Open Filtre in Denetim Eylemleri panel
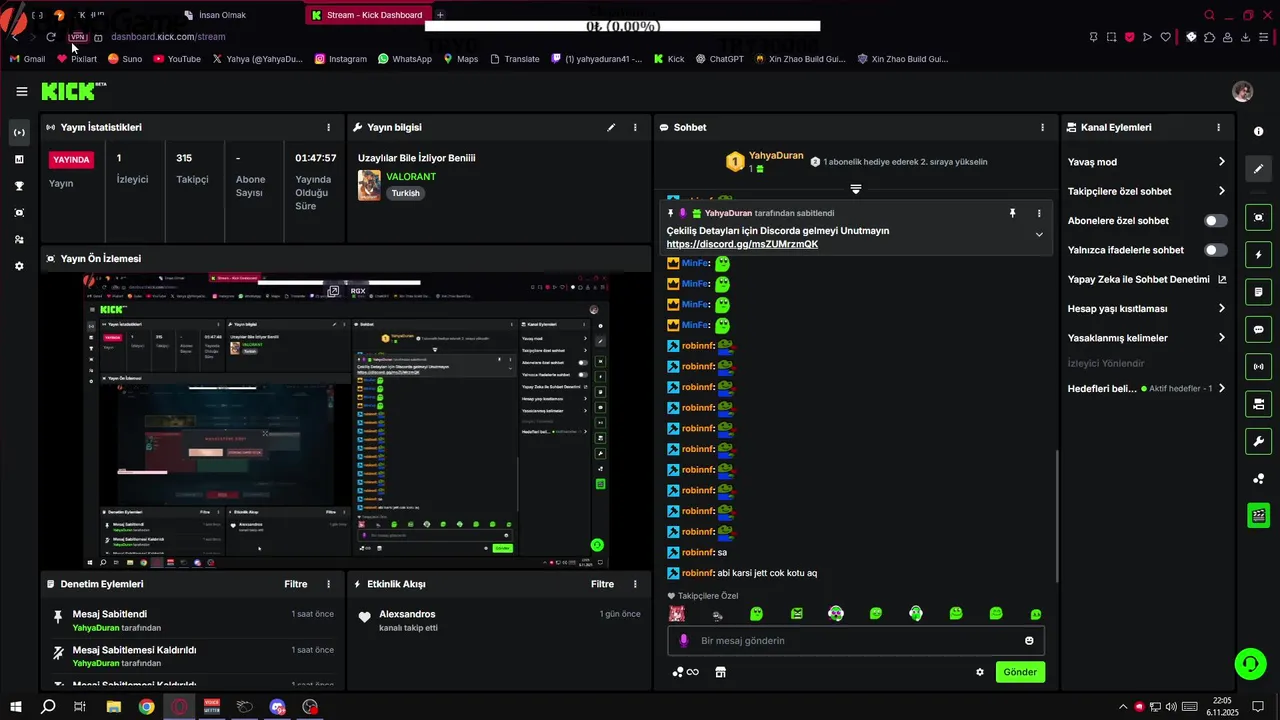Image resolution: width=1280 pixels, height=720 pixels. tap(296, 584)
